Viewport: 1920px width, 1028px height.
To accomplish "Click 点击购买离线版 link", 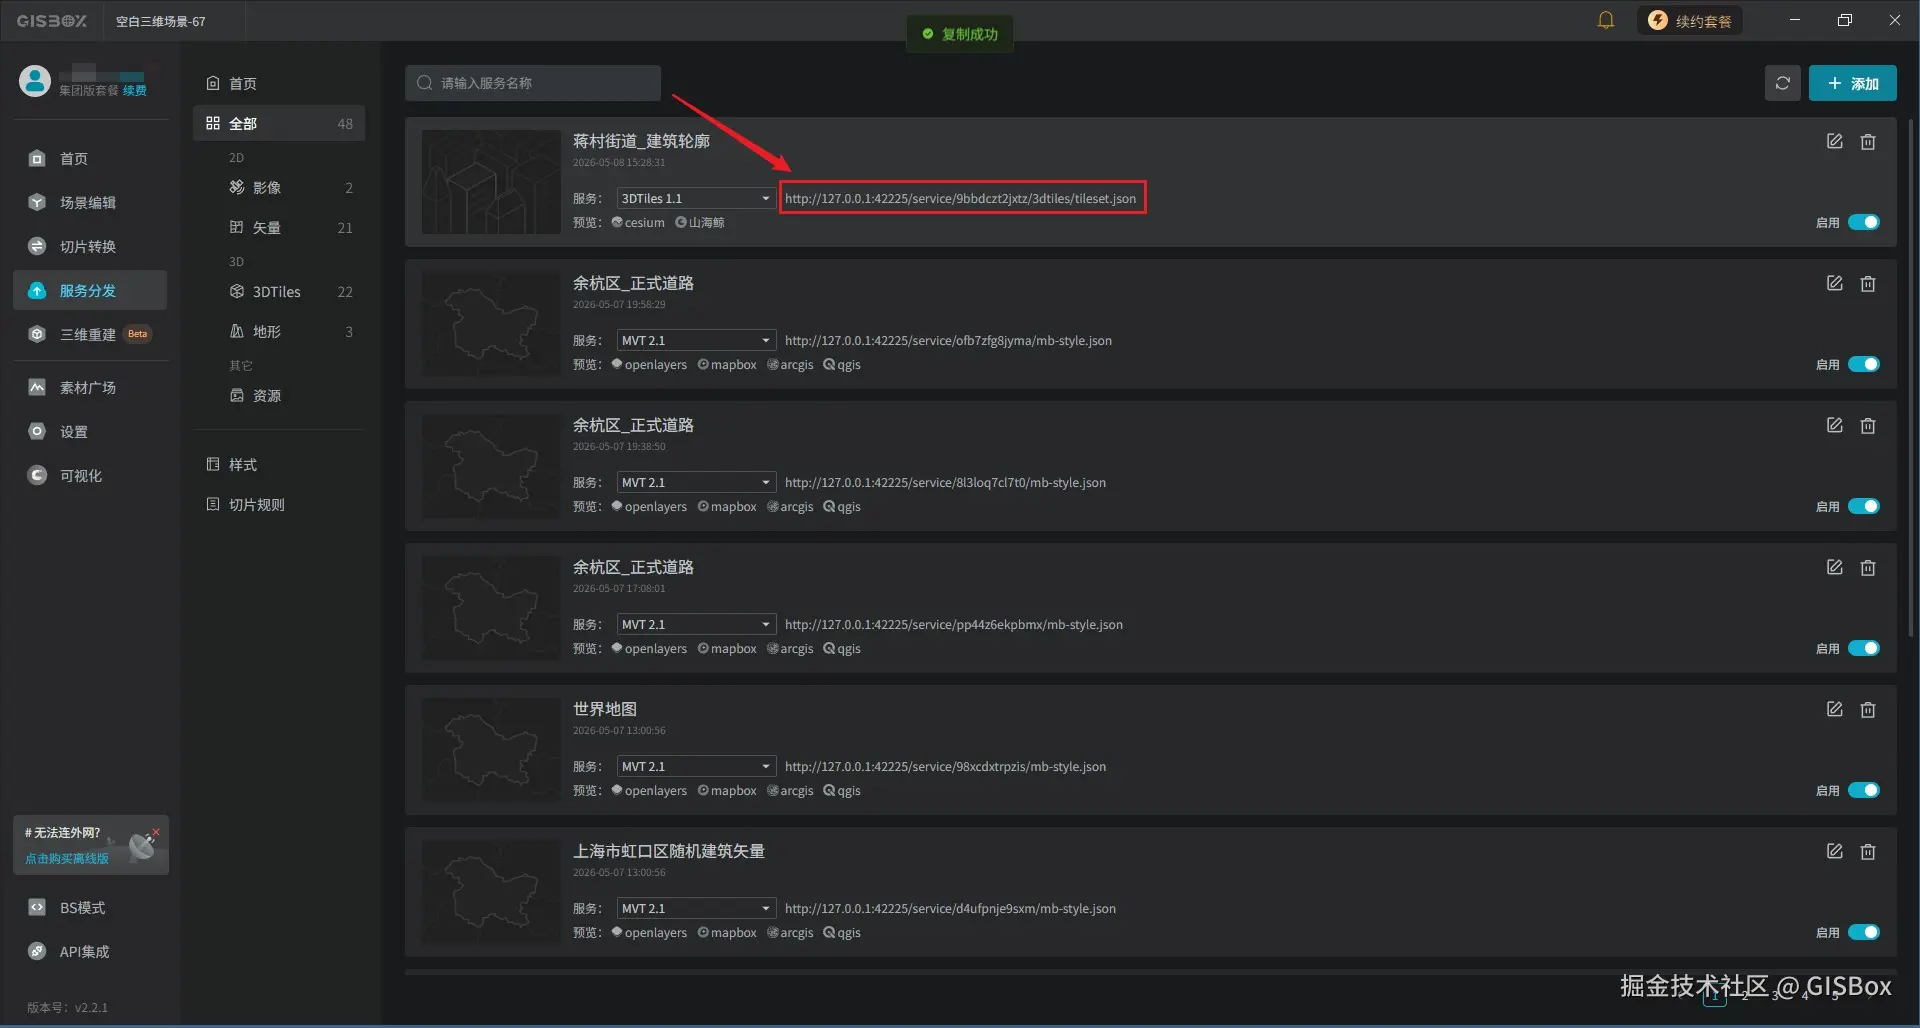I will [x=67, y=858].
